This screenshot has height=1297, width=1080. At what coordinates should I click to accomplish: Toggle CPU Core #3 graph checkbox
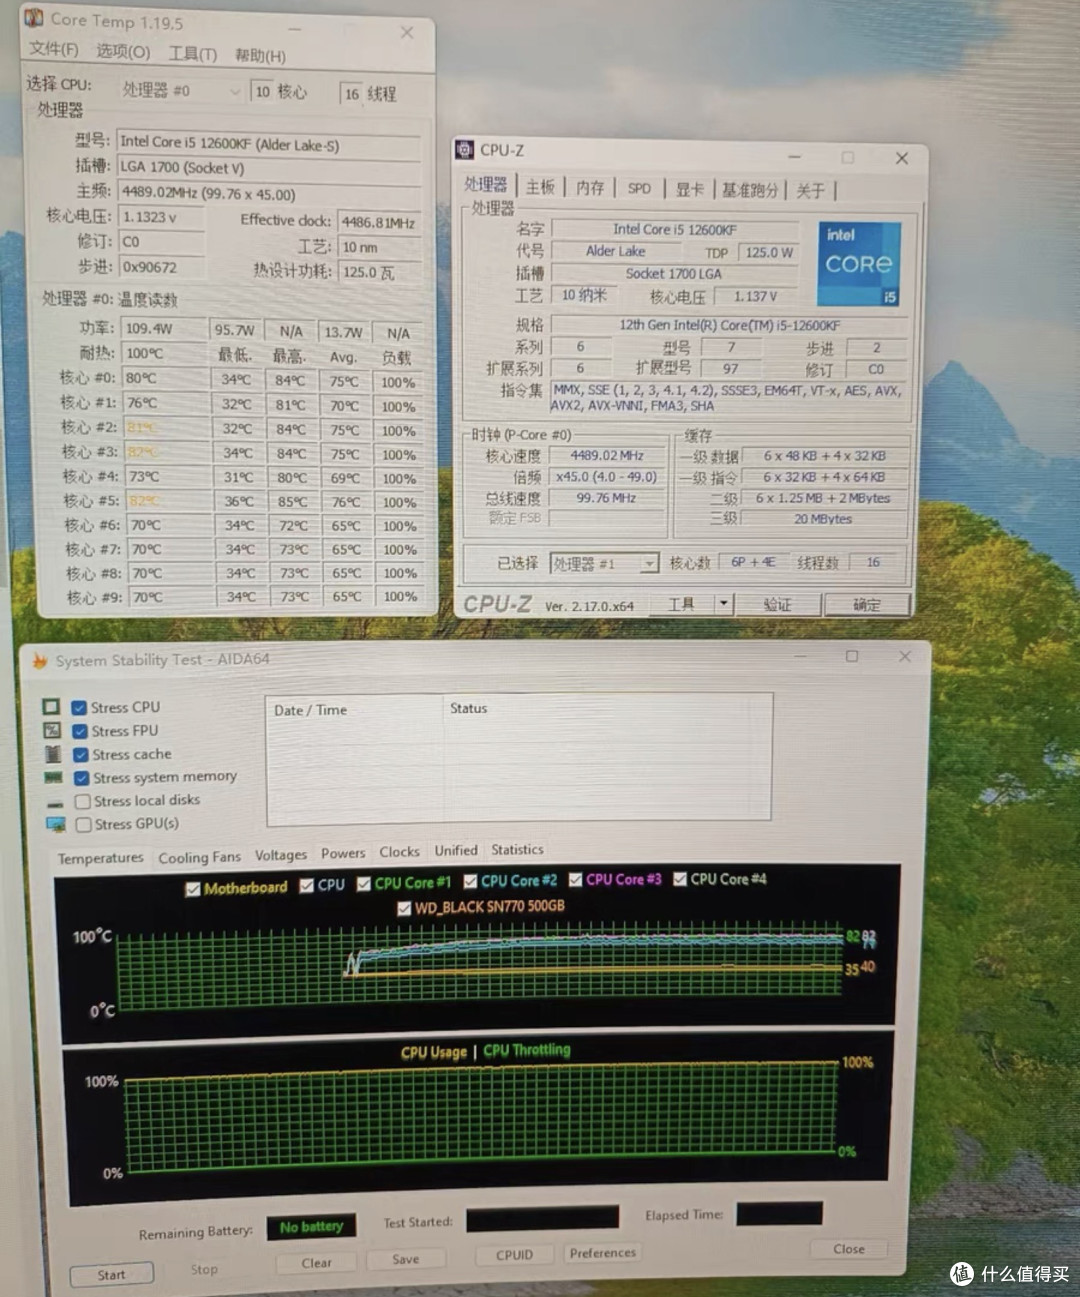(x=575, y=880)
